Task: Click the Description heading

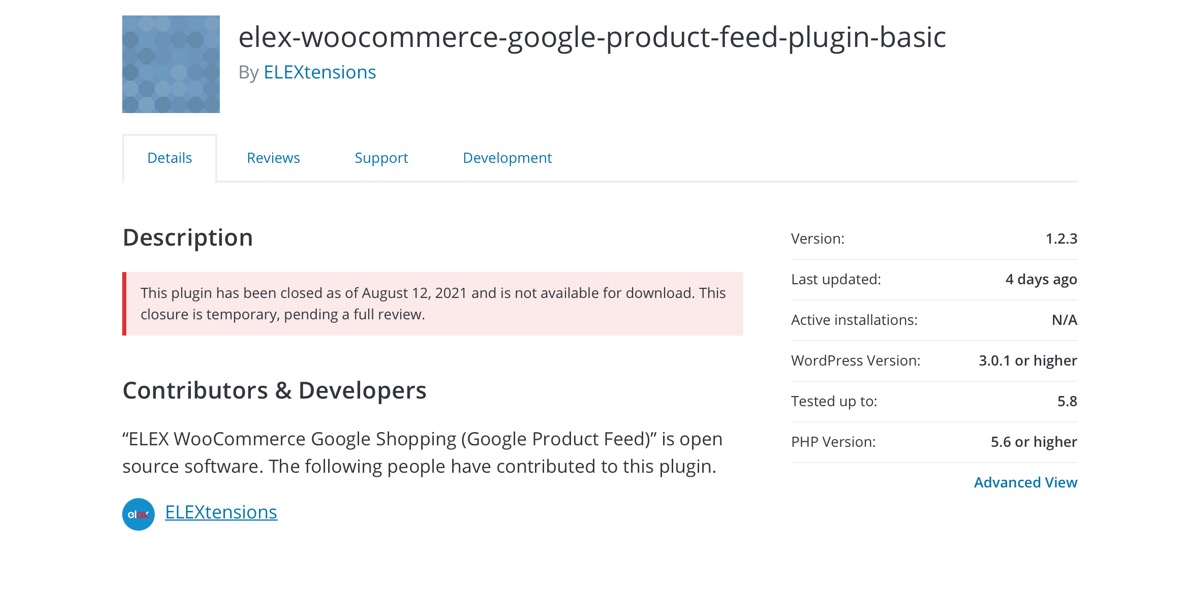Action: (187, 237)
